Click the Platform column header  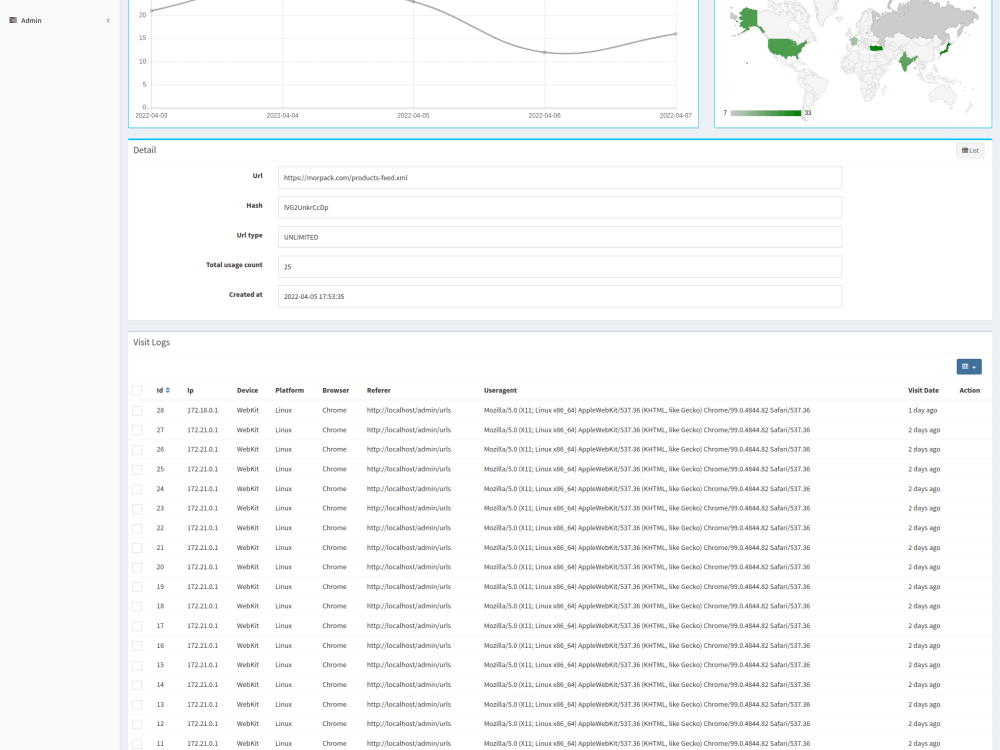(290, 390)
